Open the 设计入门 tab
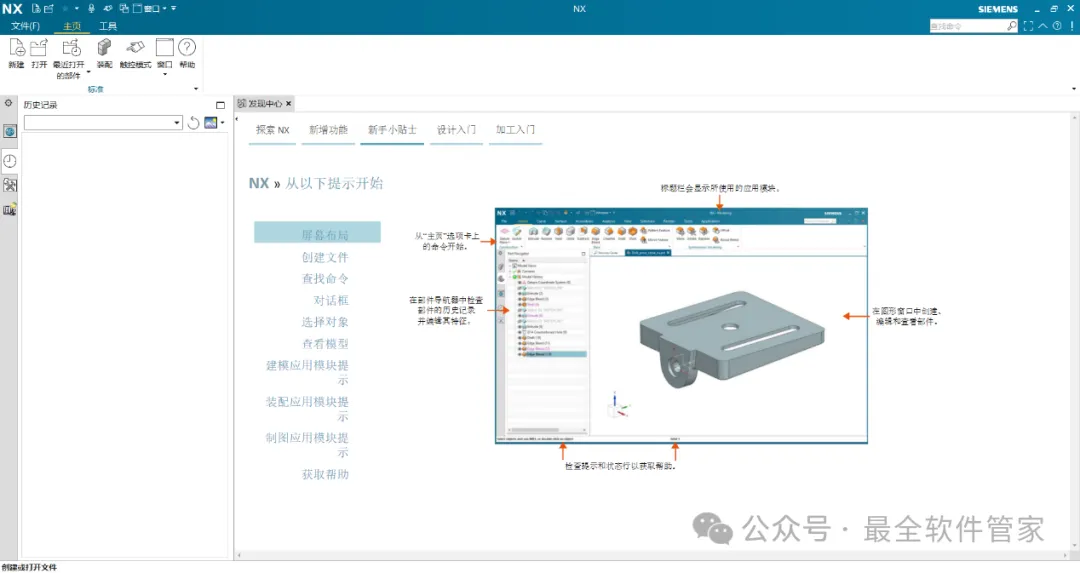1080x573 pixels. pos(456,129)
